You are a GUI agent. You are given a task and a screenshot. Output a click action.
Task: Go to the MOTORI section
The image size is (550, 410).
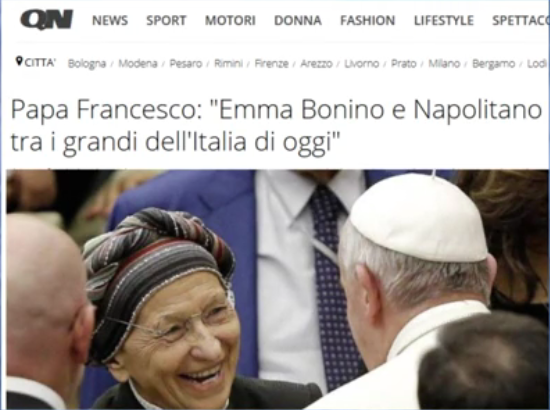(230, 21)
